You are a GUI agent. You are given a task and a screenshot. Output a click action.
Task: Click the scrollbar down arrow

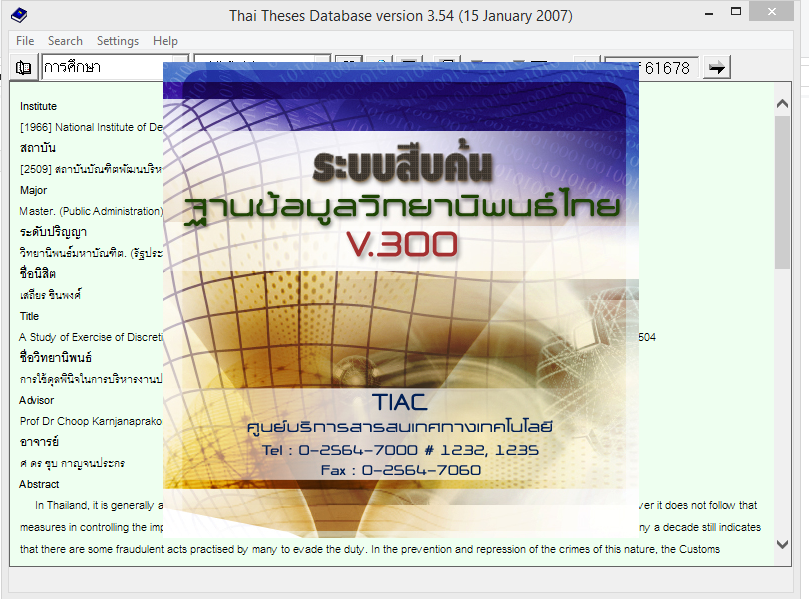[782, 544]
